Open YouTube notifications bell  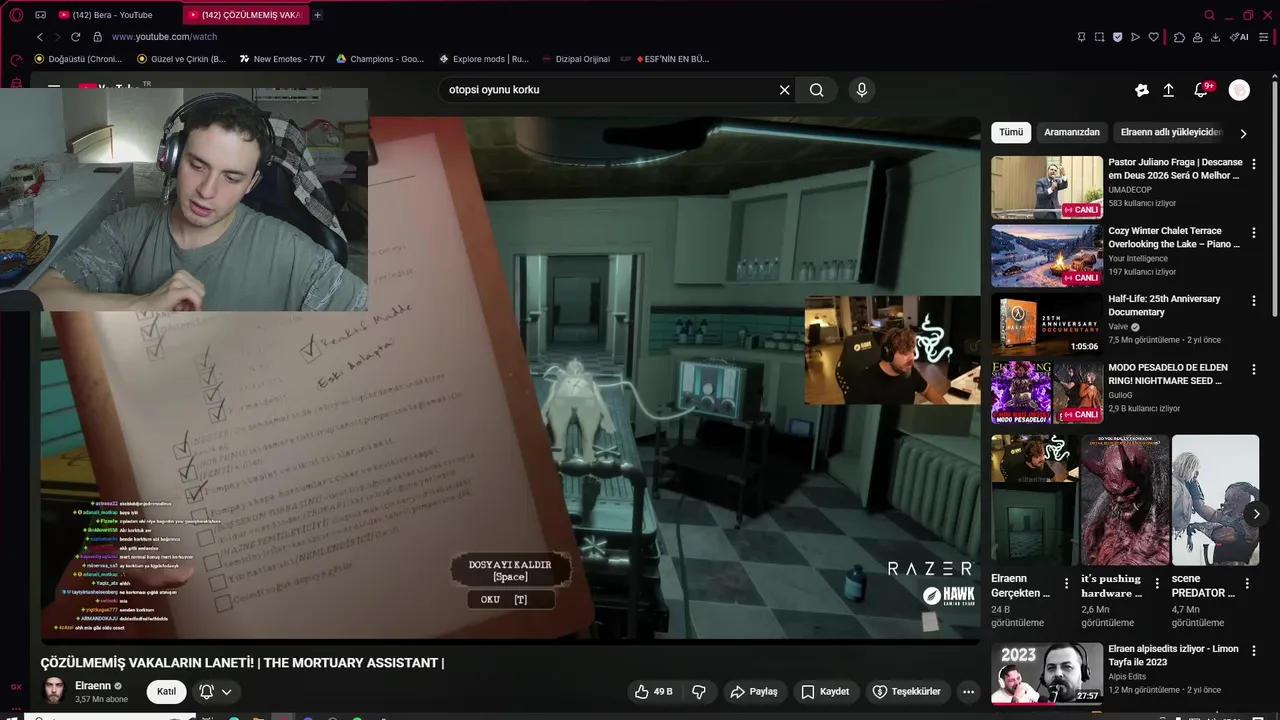click(1202, 90)
